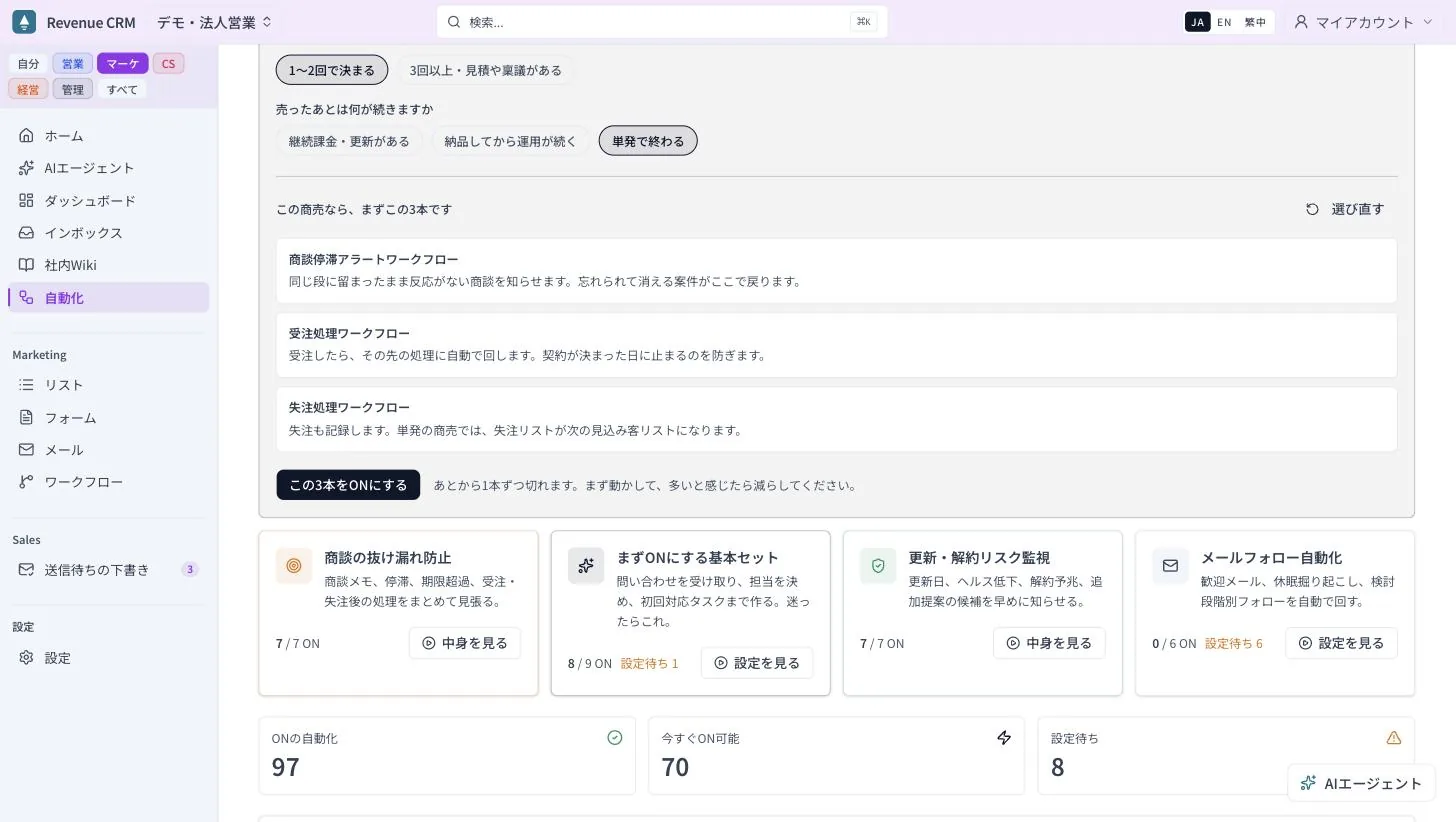Image resolution: width=1456 pixels, height=822 pixels.
Task: Choose 継続課金・更新がある option
Action: click(349, 141)
